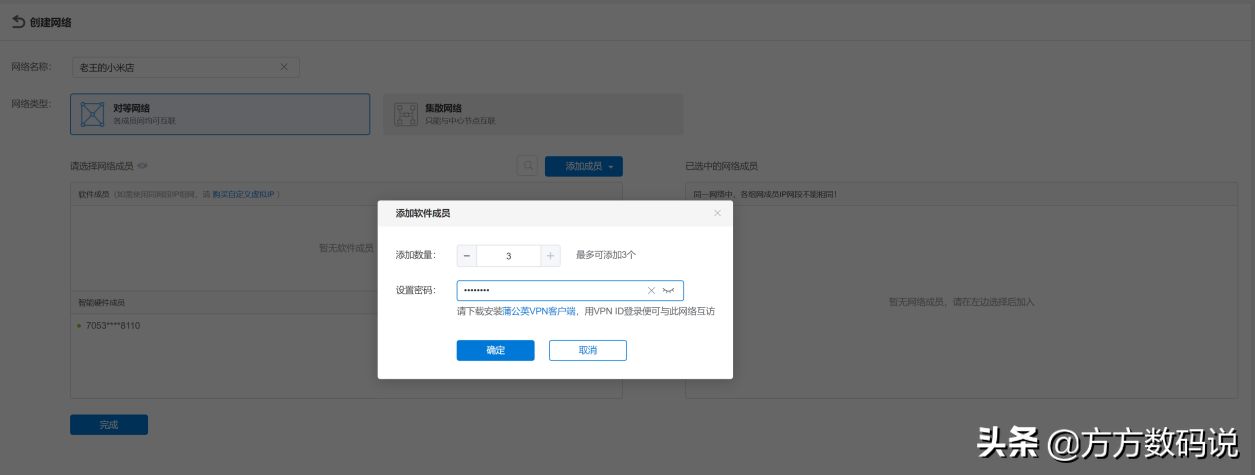Open the 蒲公英VPN客户端 download link

coord(538,311)
